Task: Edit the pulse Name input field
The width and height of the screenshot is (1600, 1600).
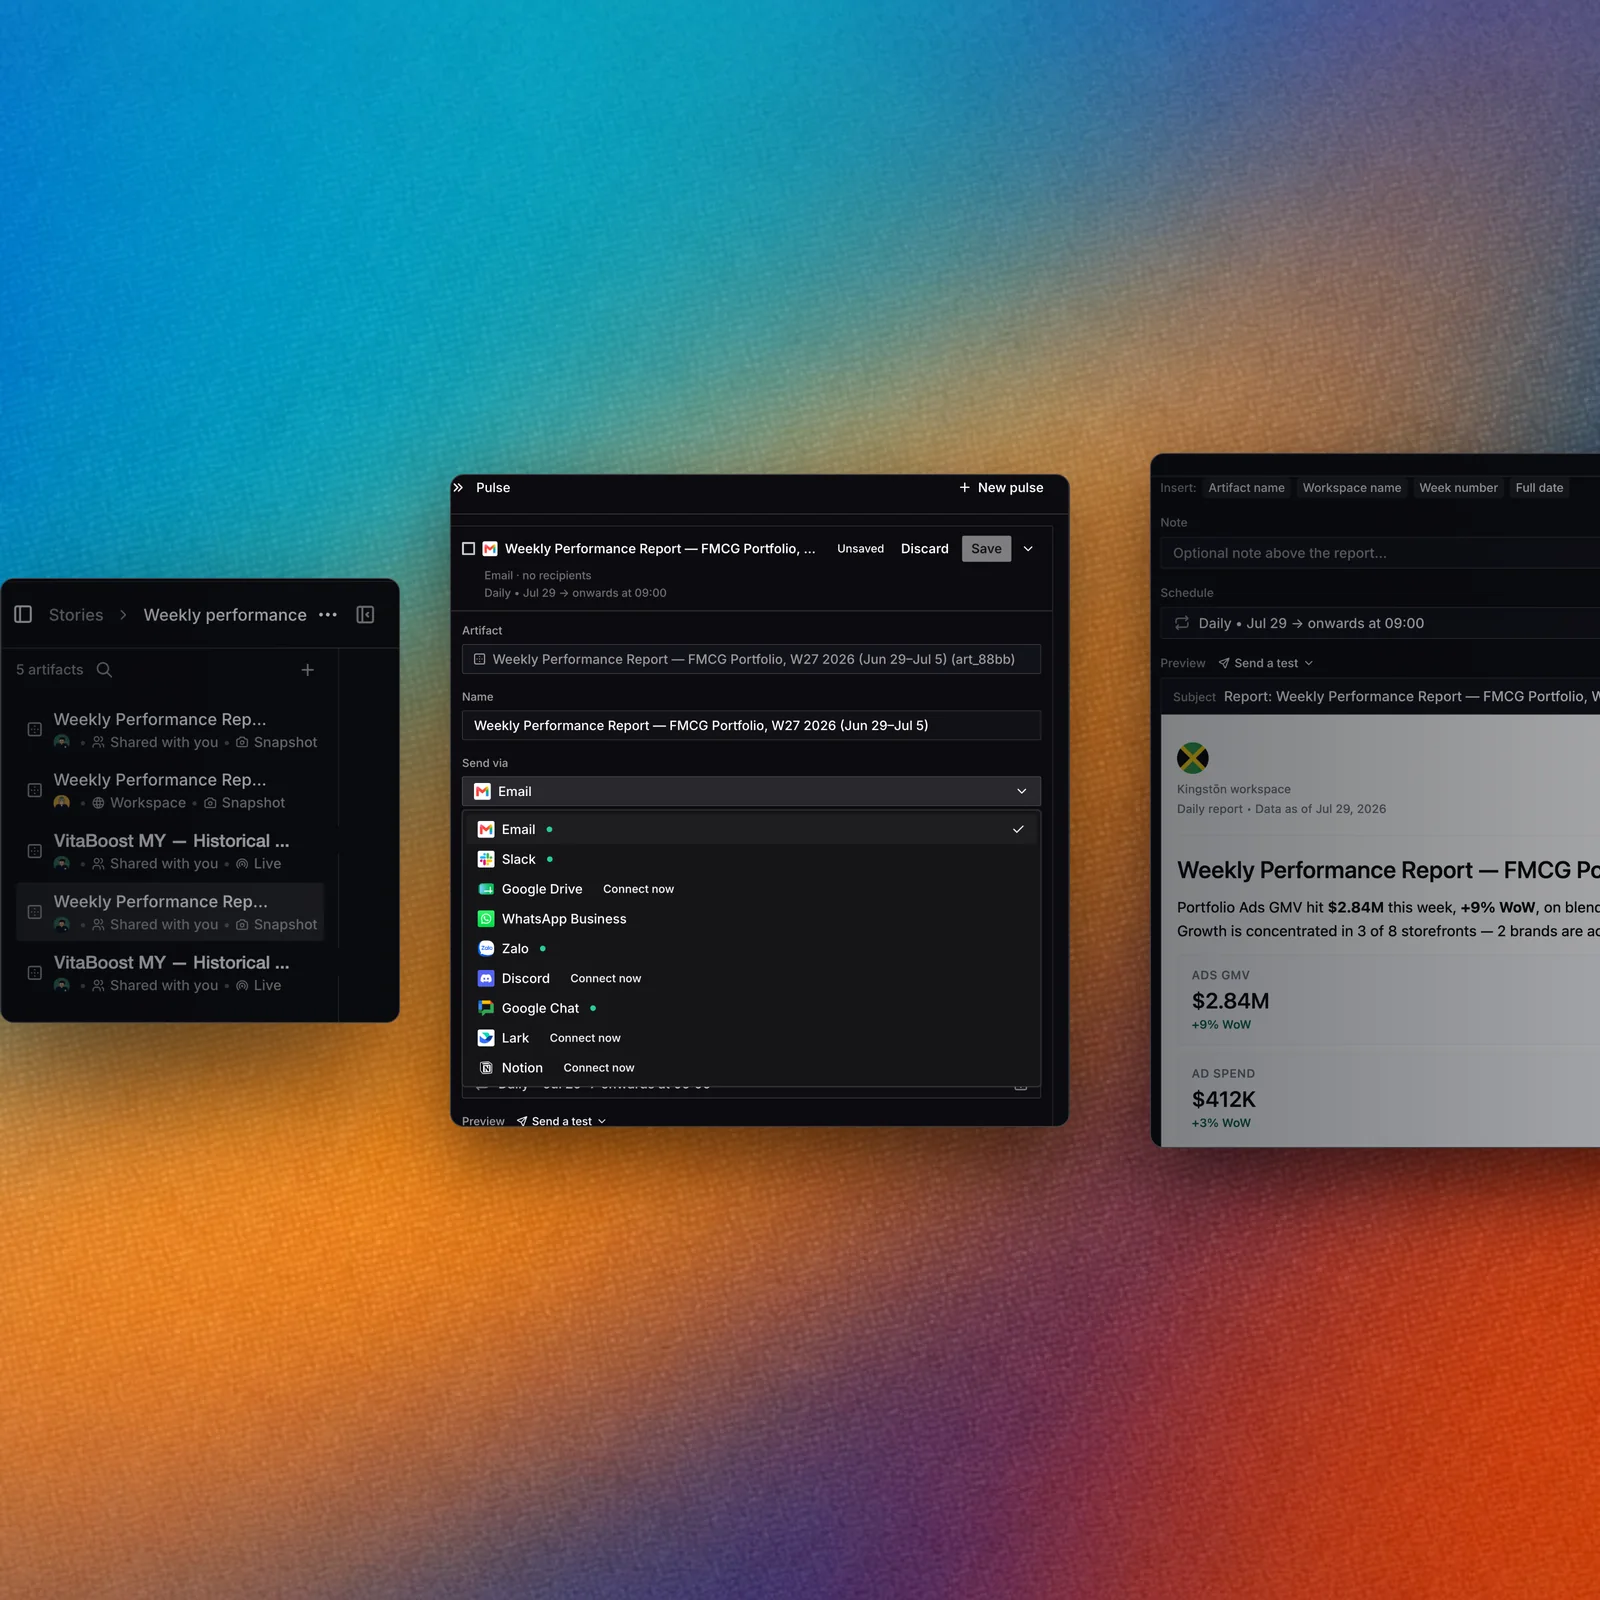Action: (751, 725)
